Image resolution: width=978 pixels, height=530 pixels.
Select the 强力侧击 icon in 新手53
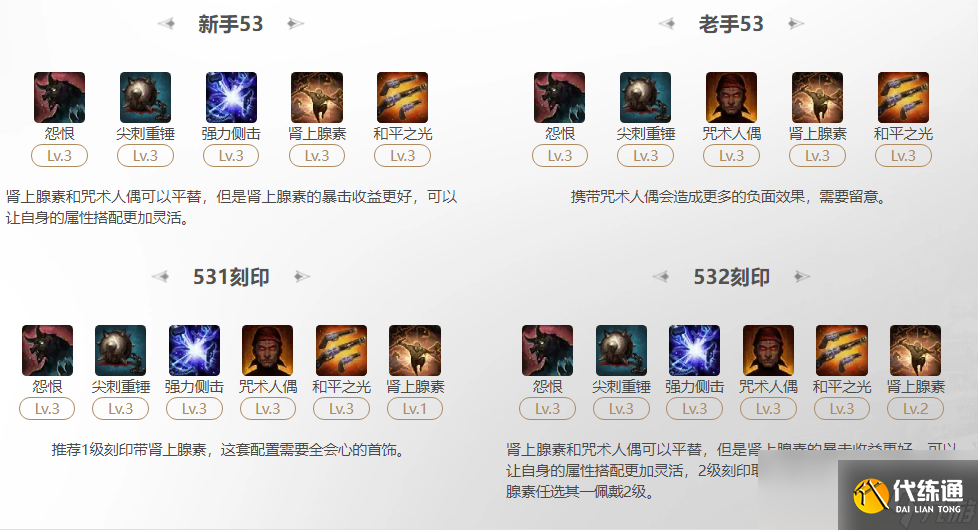pos(231,97)
